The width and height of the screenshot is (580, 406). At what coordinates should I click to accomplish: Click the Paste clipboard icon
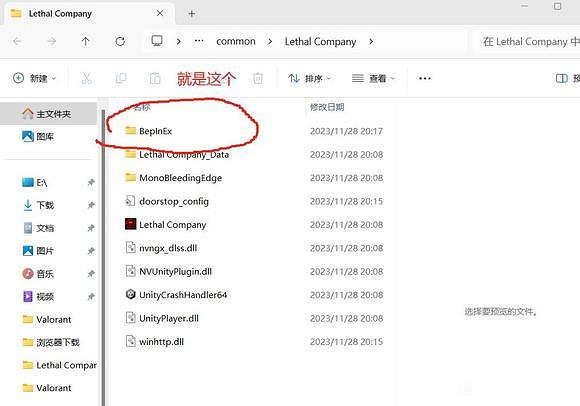coord(155,78)
